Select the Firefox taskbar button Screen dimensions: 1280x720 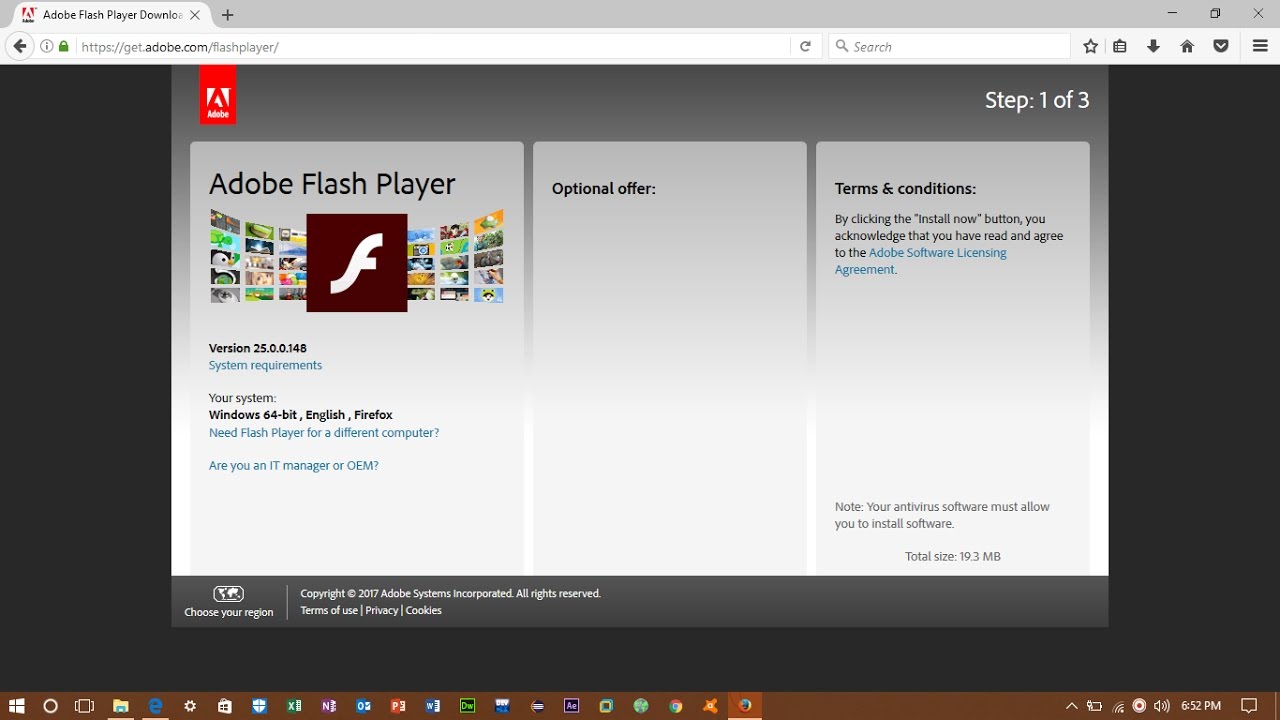coord(745,705)
